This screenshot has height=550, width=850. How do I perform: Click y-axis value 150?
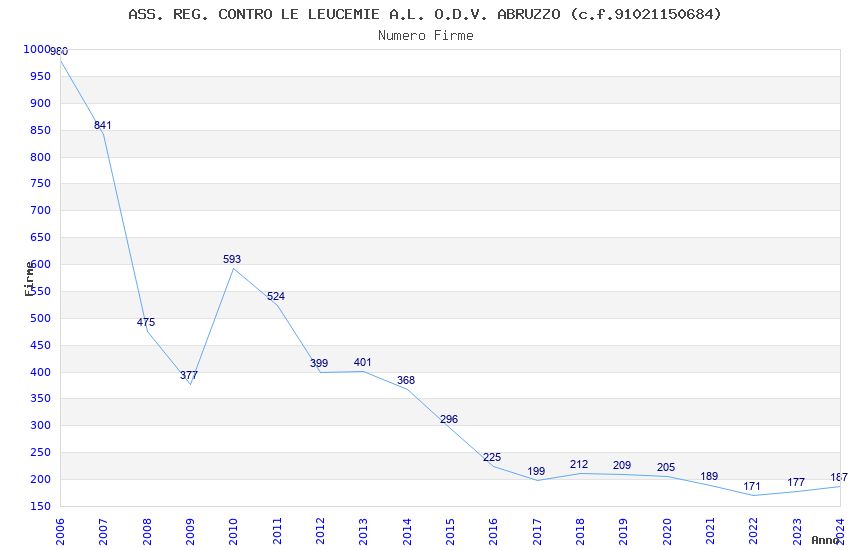(x=41, y=506)
